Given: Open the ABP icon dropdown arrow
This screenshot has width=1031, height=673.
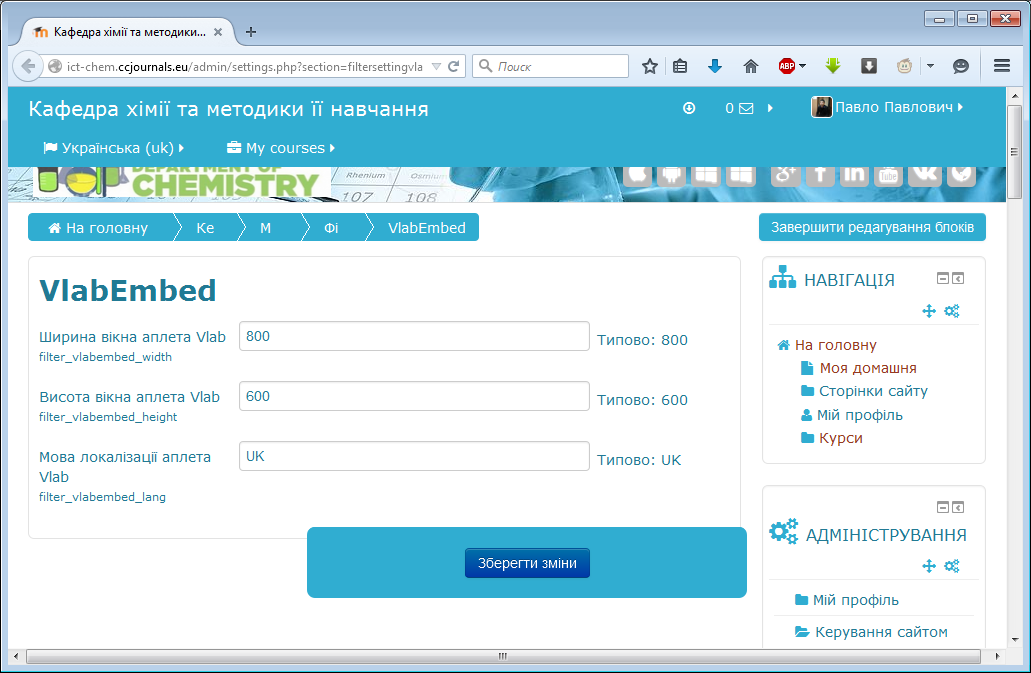Looking at the screenshot, I should (x=802, y=66).
